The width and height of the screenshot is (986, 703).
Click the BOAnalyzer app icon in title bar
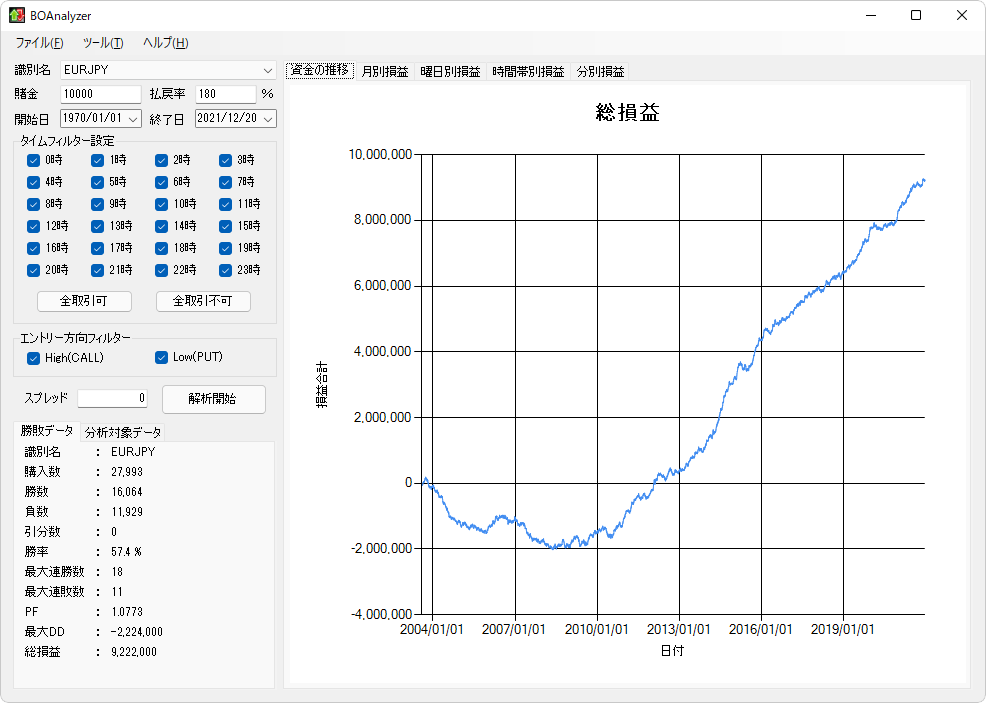pyautogui.click(x=16, y=15)
